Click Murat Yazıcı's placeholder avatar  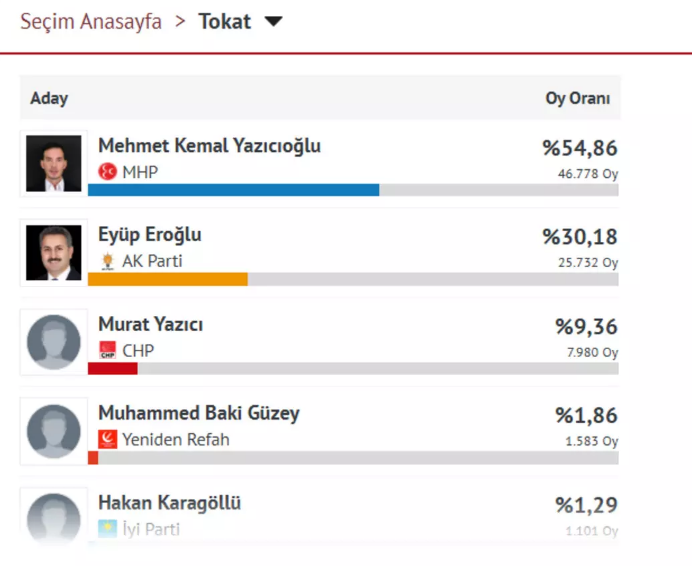(54, 342)
